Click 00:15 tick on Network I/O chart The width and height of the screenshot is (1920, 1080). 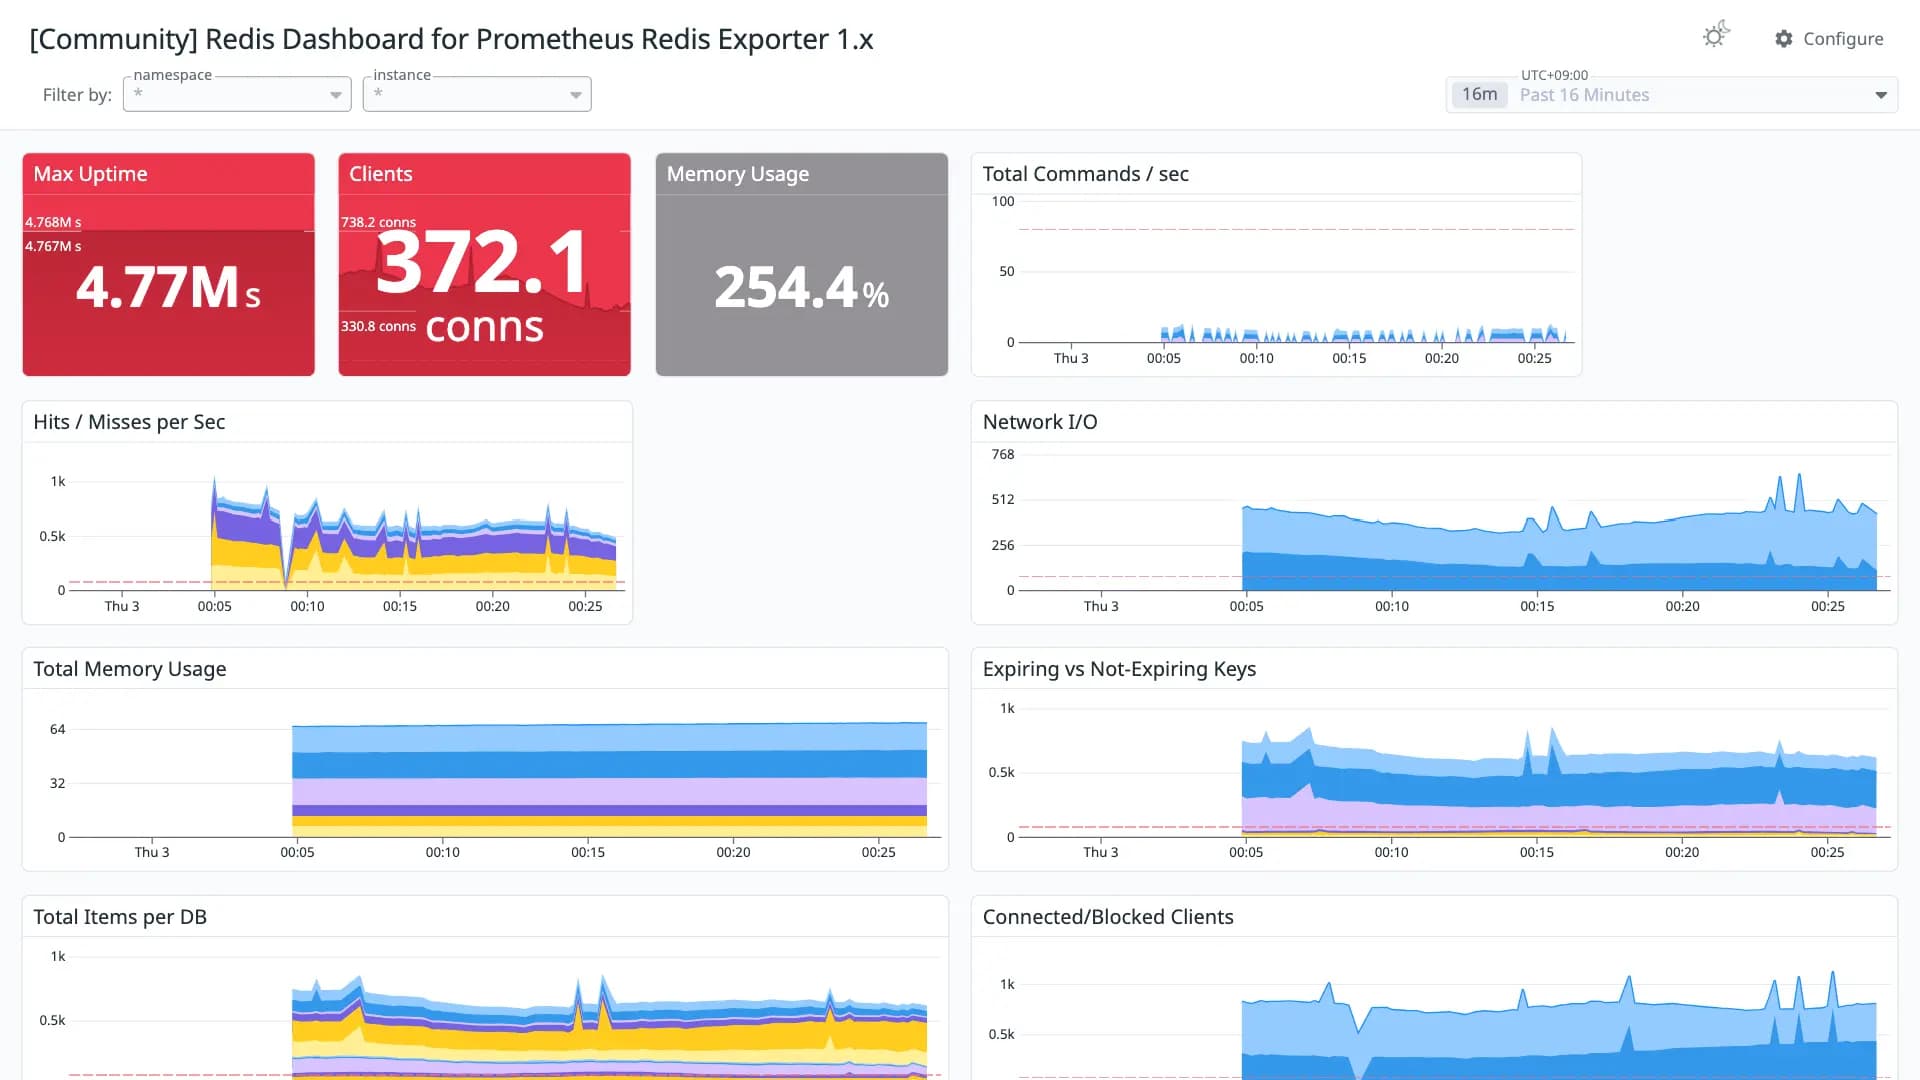pos(1537,606)
